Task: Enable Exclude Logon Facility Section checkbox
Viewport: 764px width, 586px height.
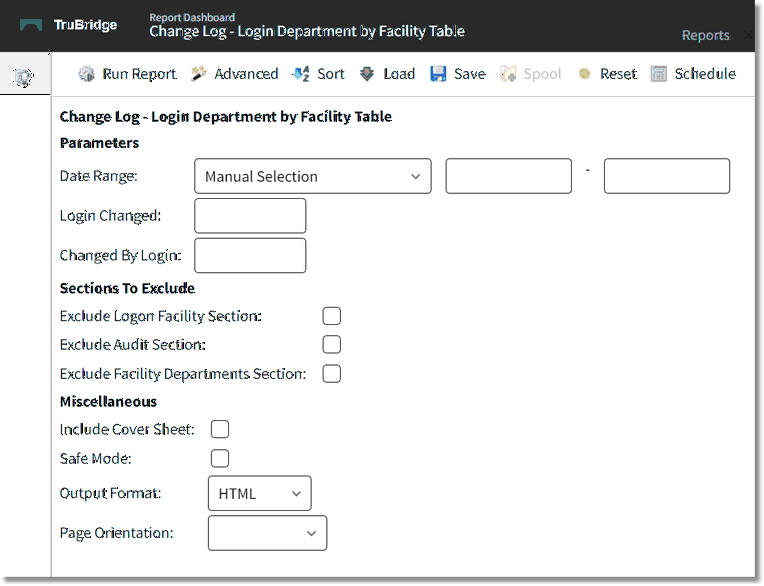Action: [331, 316]
